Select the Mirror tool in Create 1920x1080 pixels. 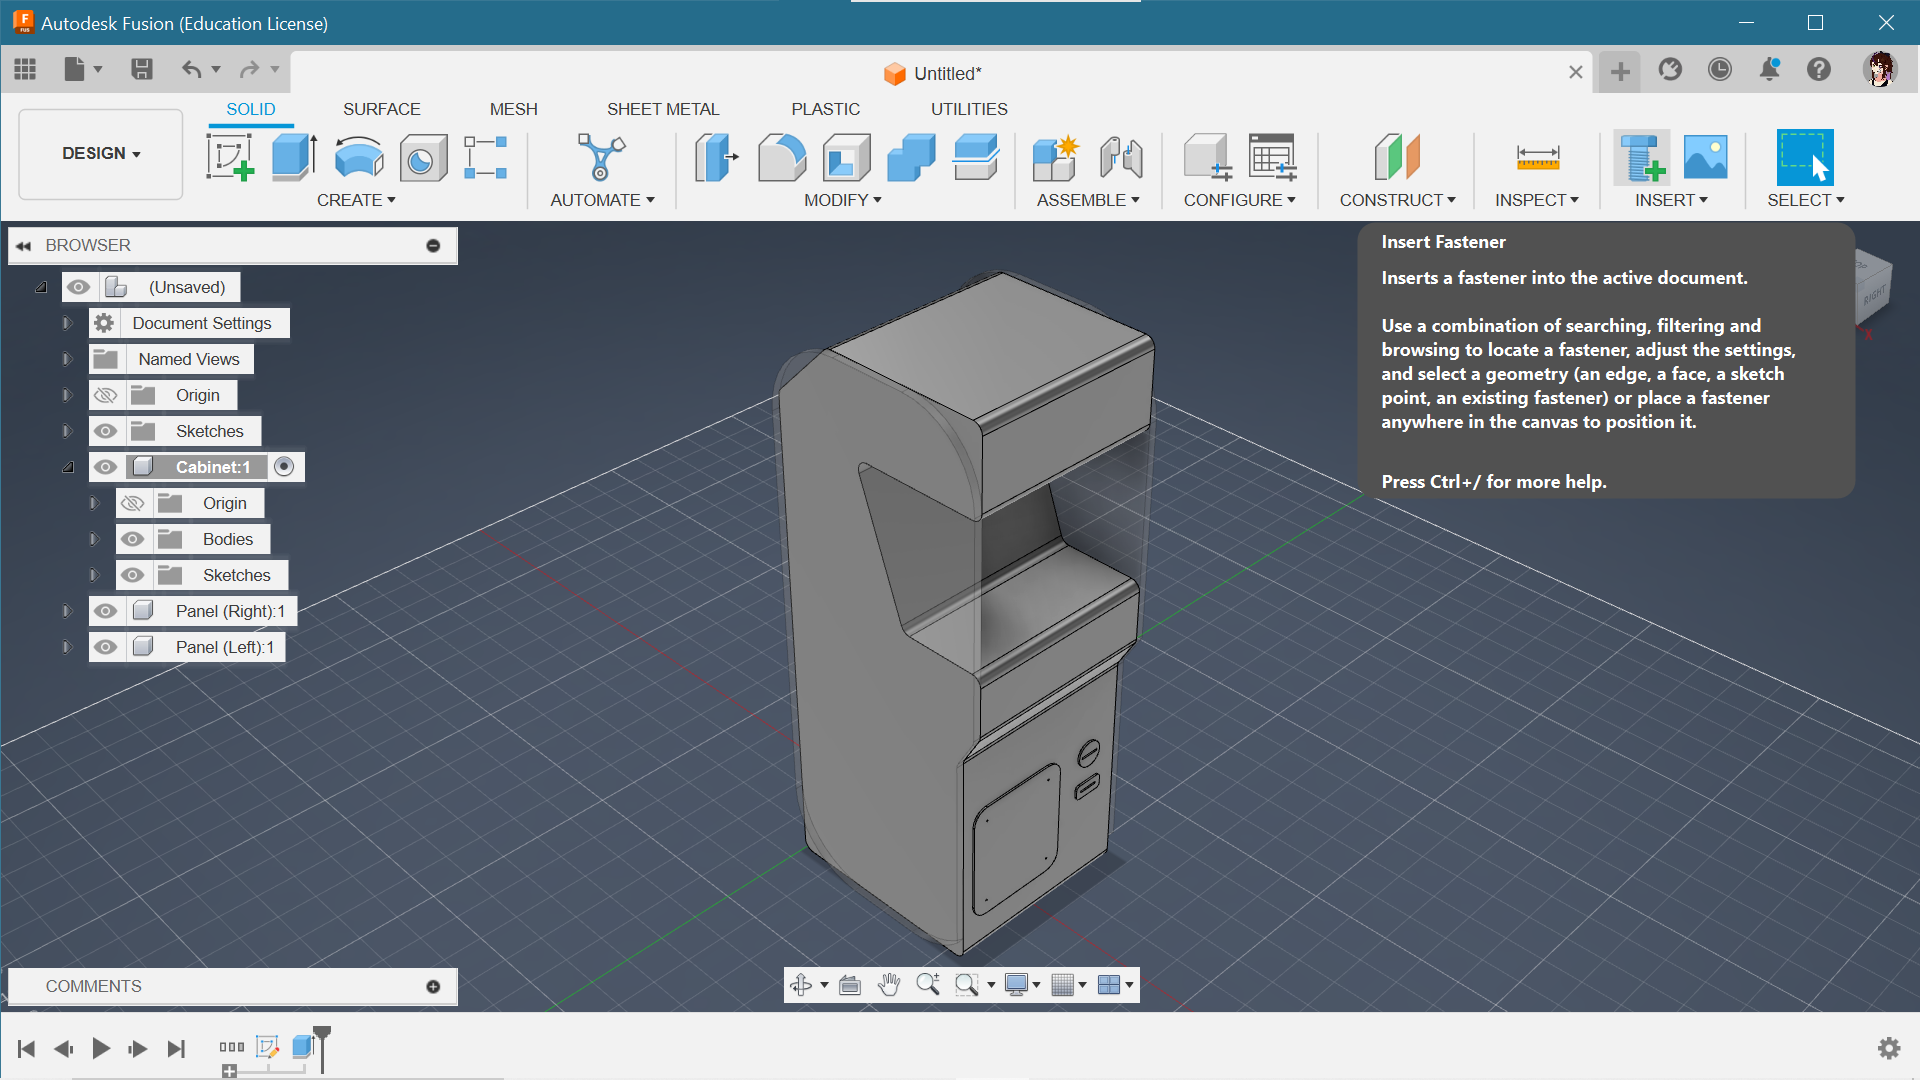(x=356, y=199)
